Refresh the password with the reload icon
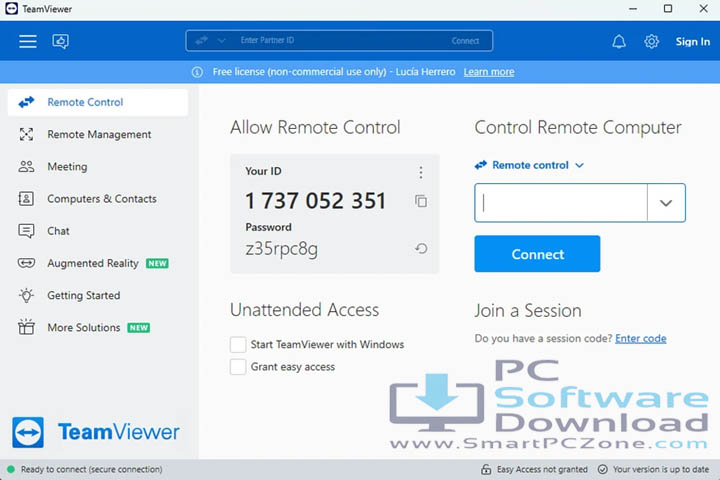The height and width of the screenshot is (480, 720). pyautogui.click(x=421, y=248)
